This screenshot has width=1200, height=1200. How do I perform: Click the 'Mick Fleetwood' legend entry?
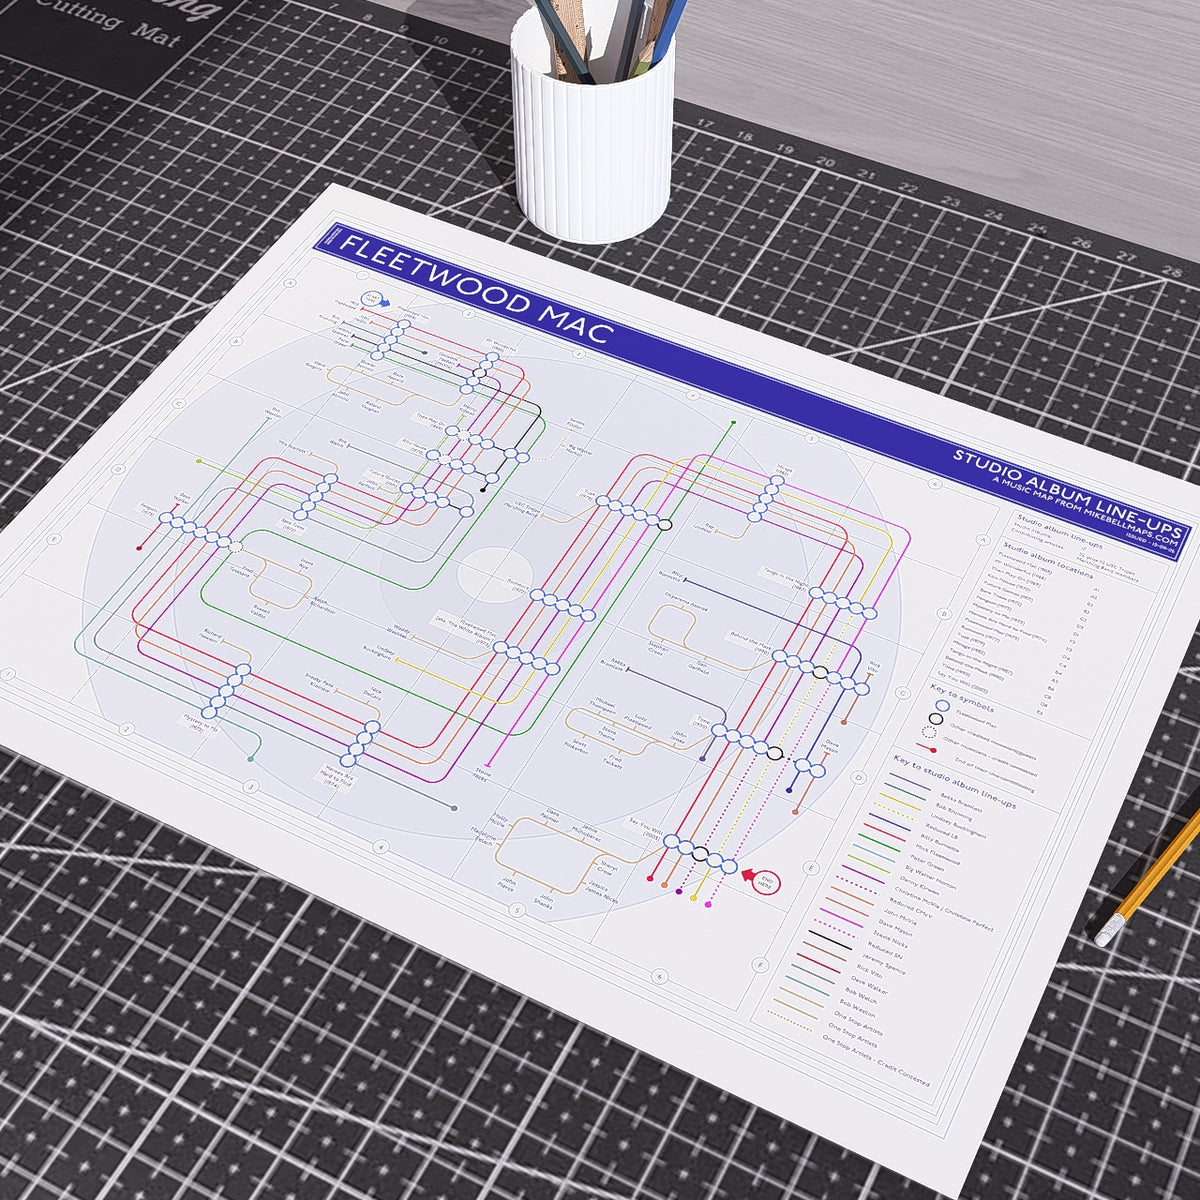point(938,855)
